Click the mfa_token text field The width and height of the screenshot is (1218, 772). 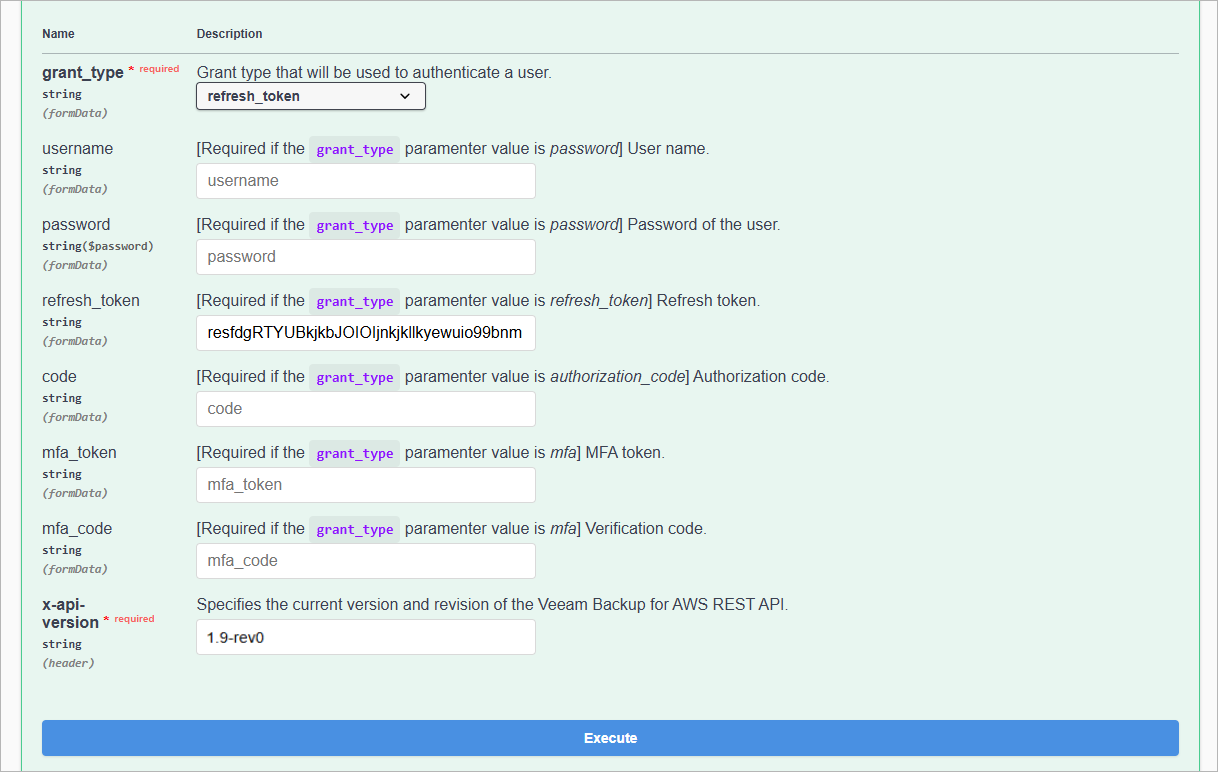[x=366, y=485]
